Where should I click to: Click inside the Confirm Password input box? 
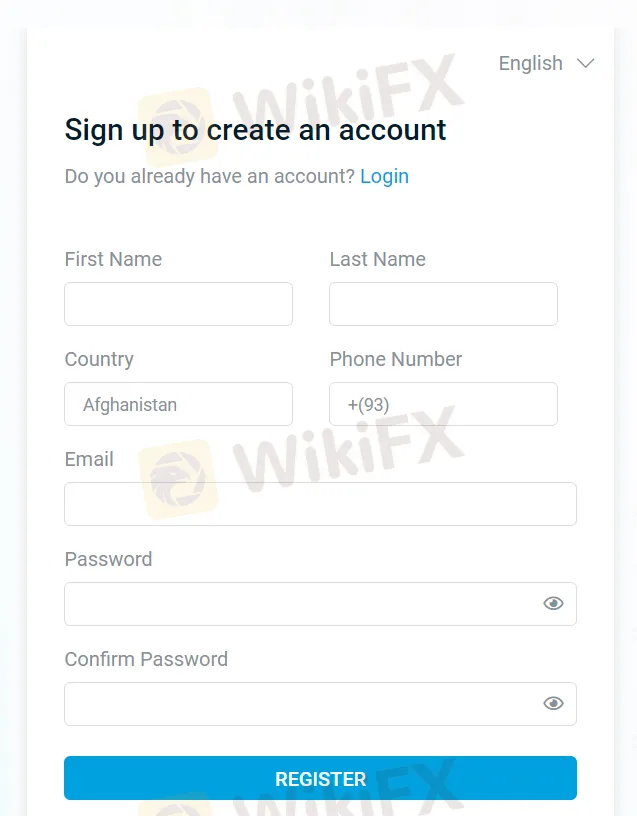click(300, 704)
